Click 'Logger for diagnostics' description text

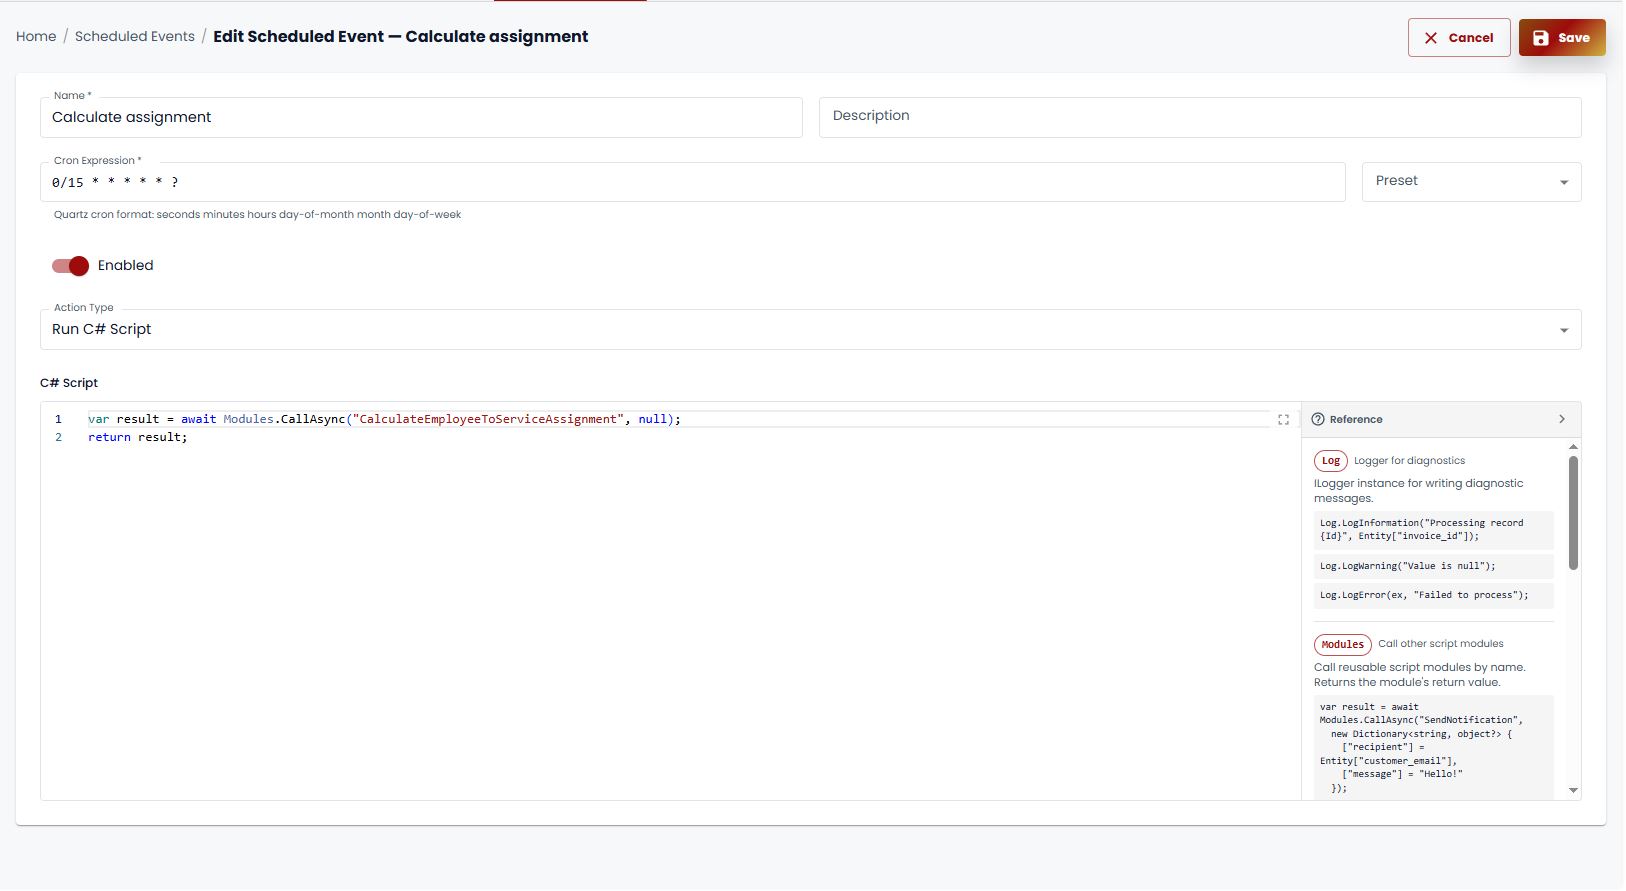coord(1409,461)
